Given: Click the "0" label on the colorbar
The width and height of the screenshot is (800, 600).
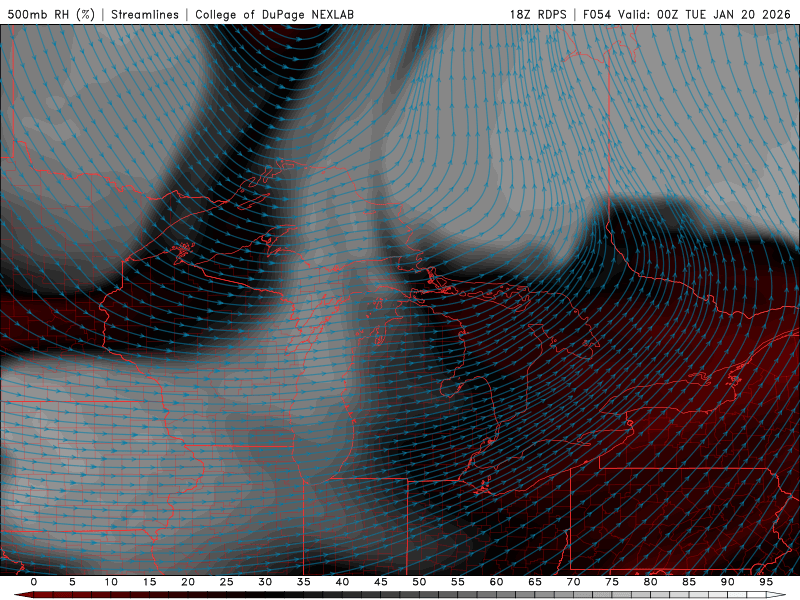Looking at the screenshot, I should pos(34,582).
